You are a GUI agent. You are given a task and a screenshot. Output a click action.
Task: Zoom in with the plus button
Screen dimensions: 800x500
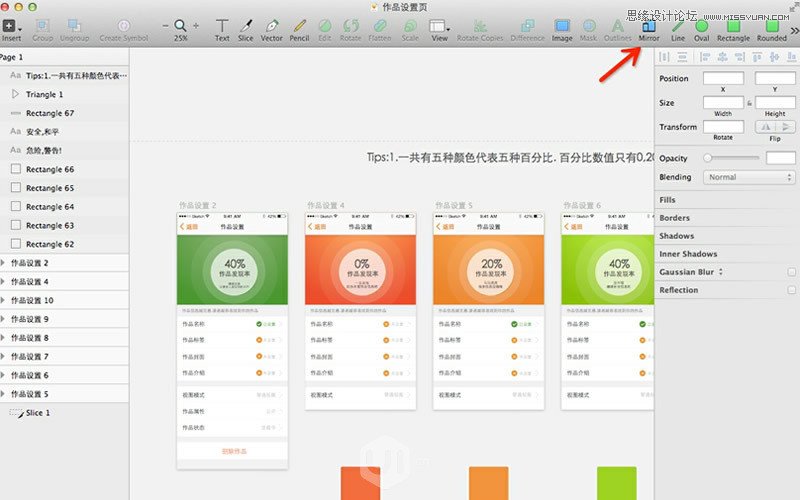pyautogui.click(x=196, y=26)
